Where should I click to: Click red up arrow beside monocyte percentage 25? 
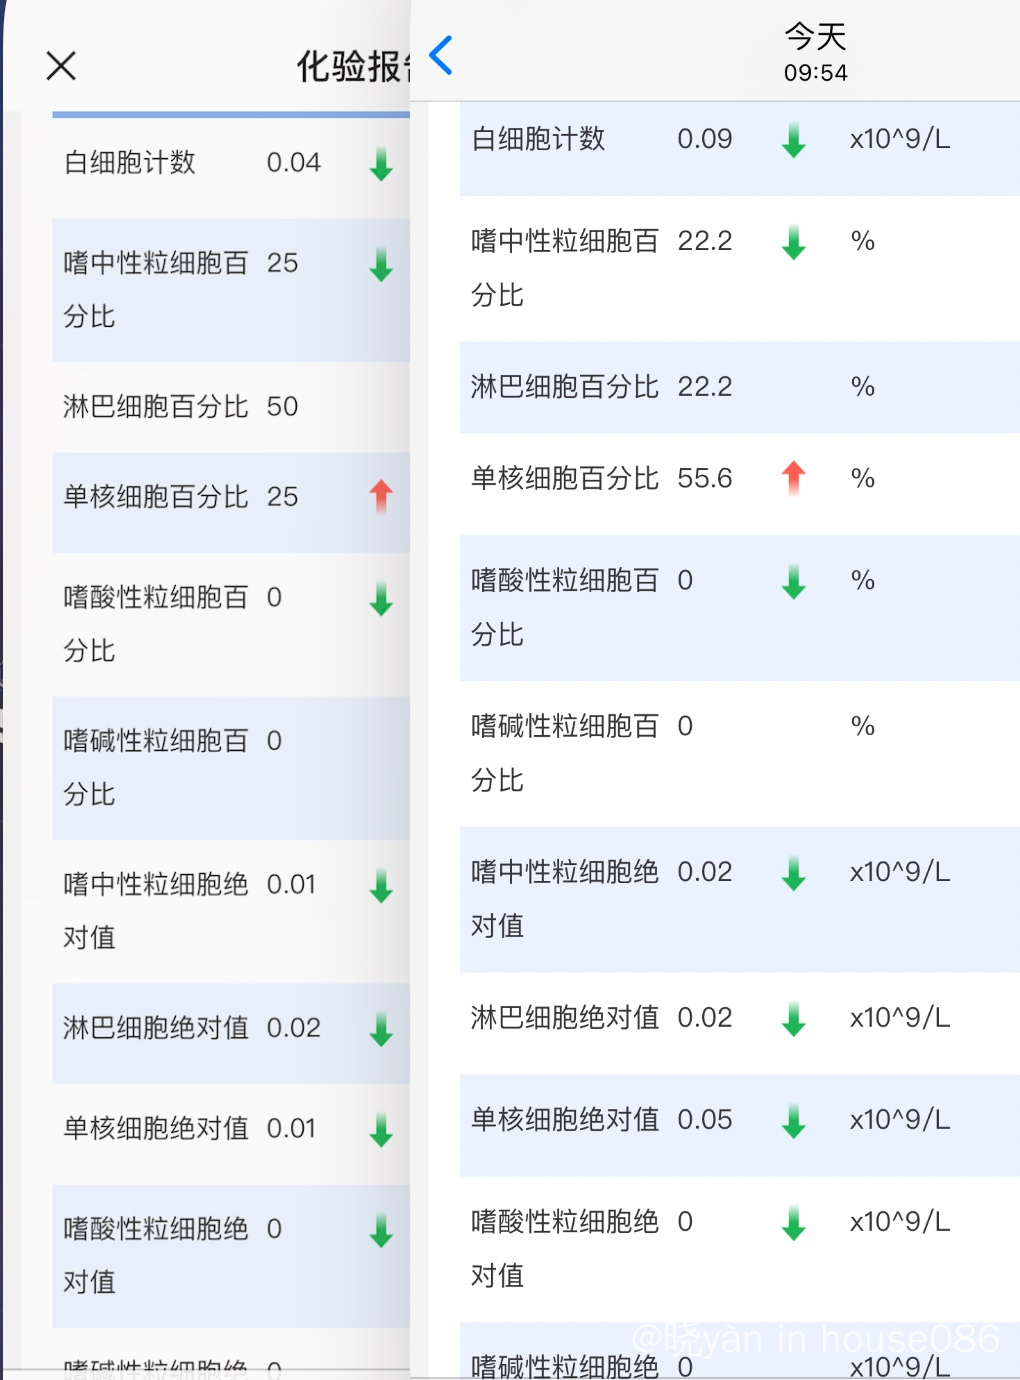pyautogui.click(x=381, y=496)
